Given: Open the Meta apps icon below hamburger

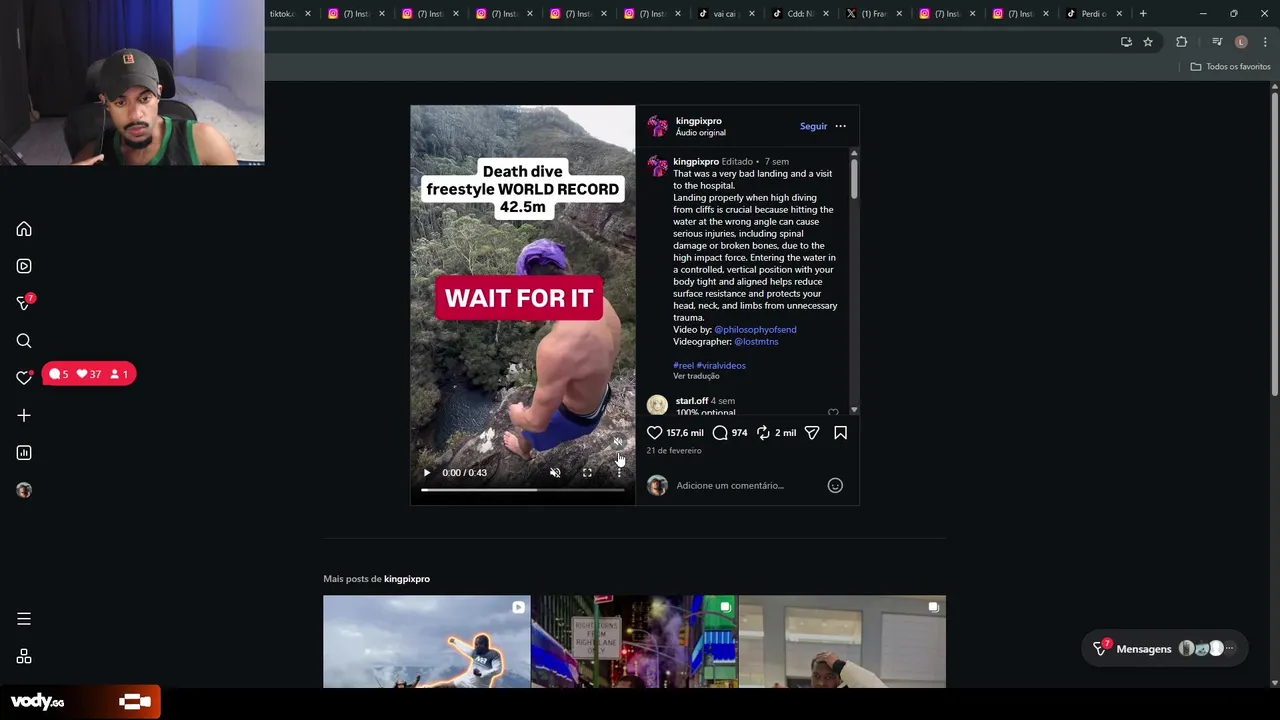Looking at the screenshot, I should point(24,657).
